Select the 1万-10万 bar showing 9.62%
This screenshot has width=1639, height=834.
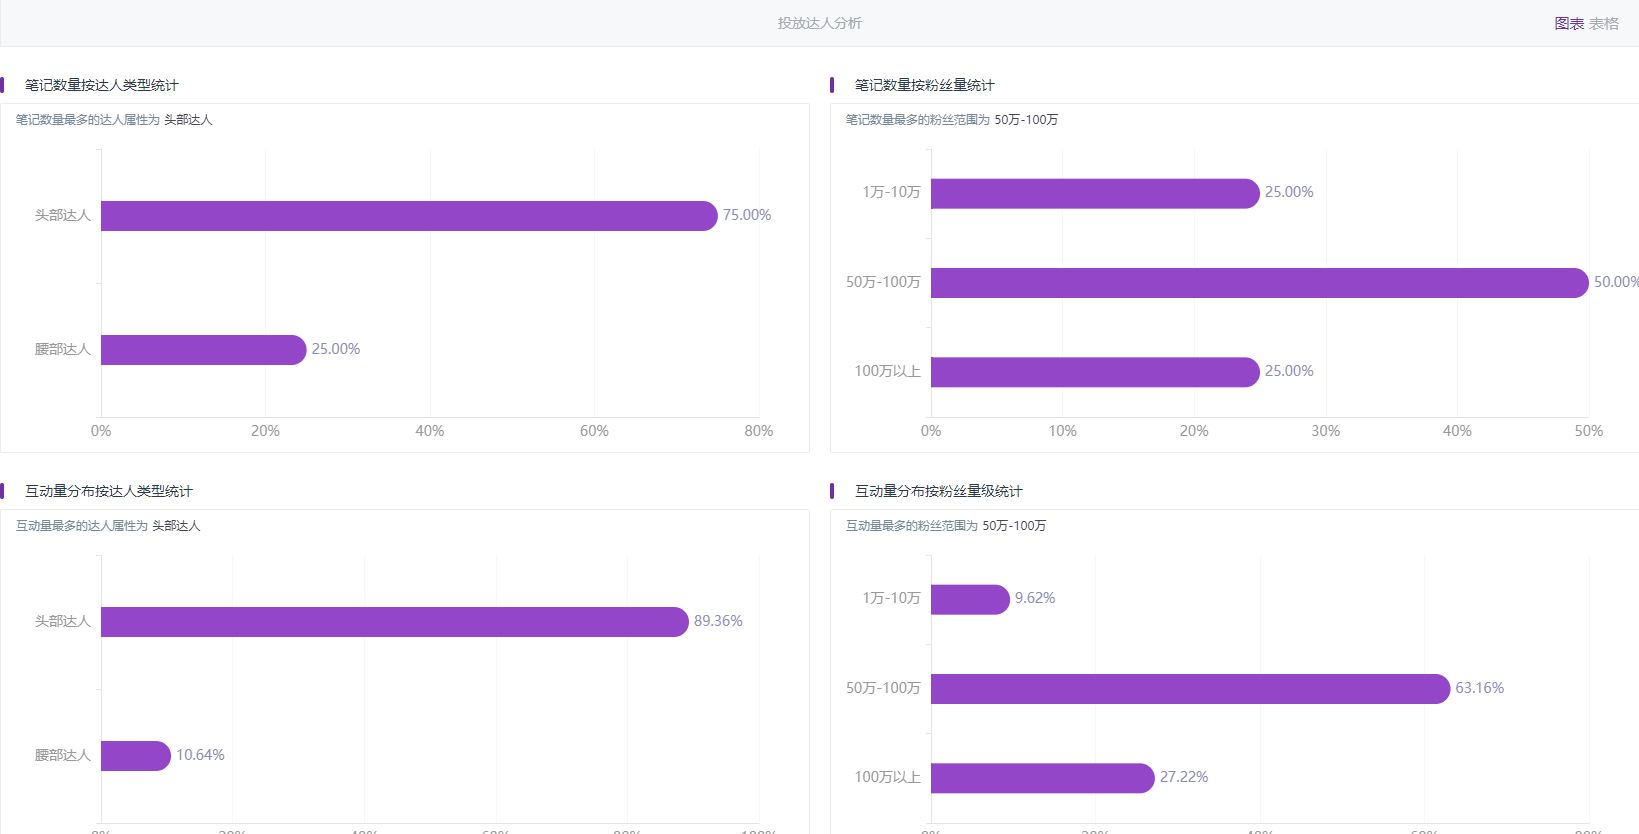coord(969,600)
